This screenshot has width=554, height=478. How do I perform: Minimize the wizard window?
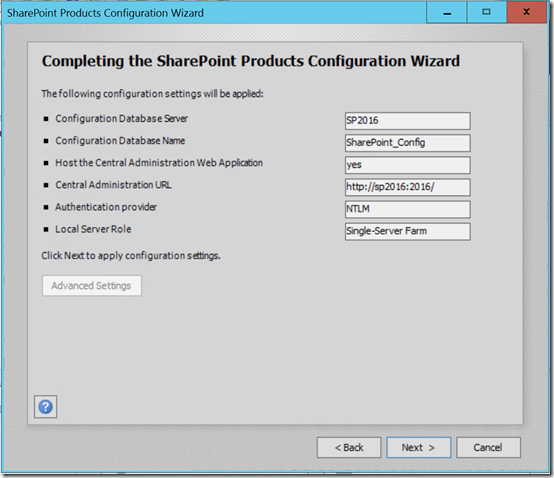(447, 12)
